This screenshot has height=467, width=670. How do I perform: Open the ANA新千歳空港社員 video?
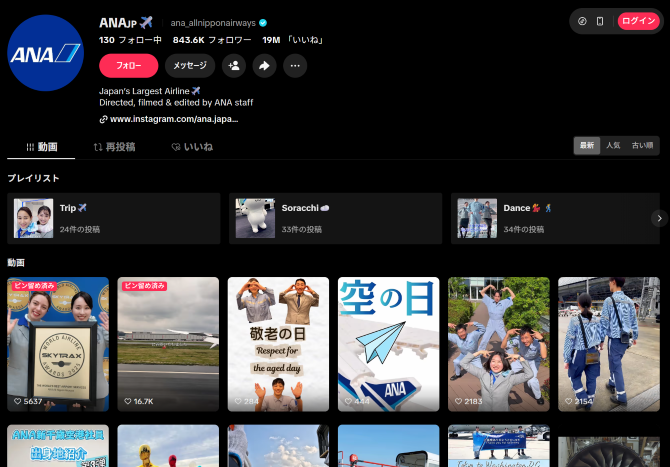pos(58,446)
